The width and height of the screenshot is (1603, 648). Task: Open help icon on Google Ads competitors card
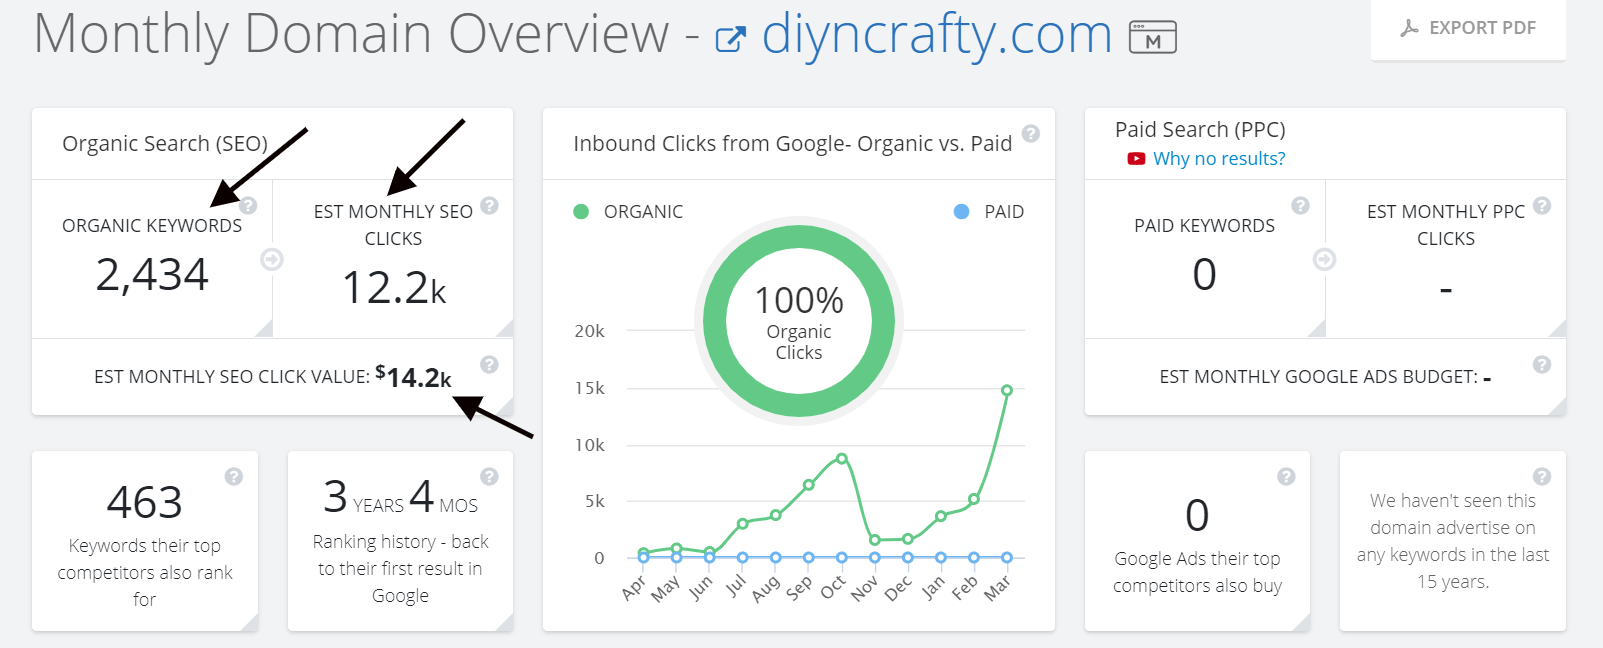pos(1286,476)
